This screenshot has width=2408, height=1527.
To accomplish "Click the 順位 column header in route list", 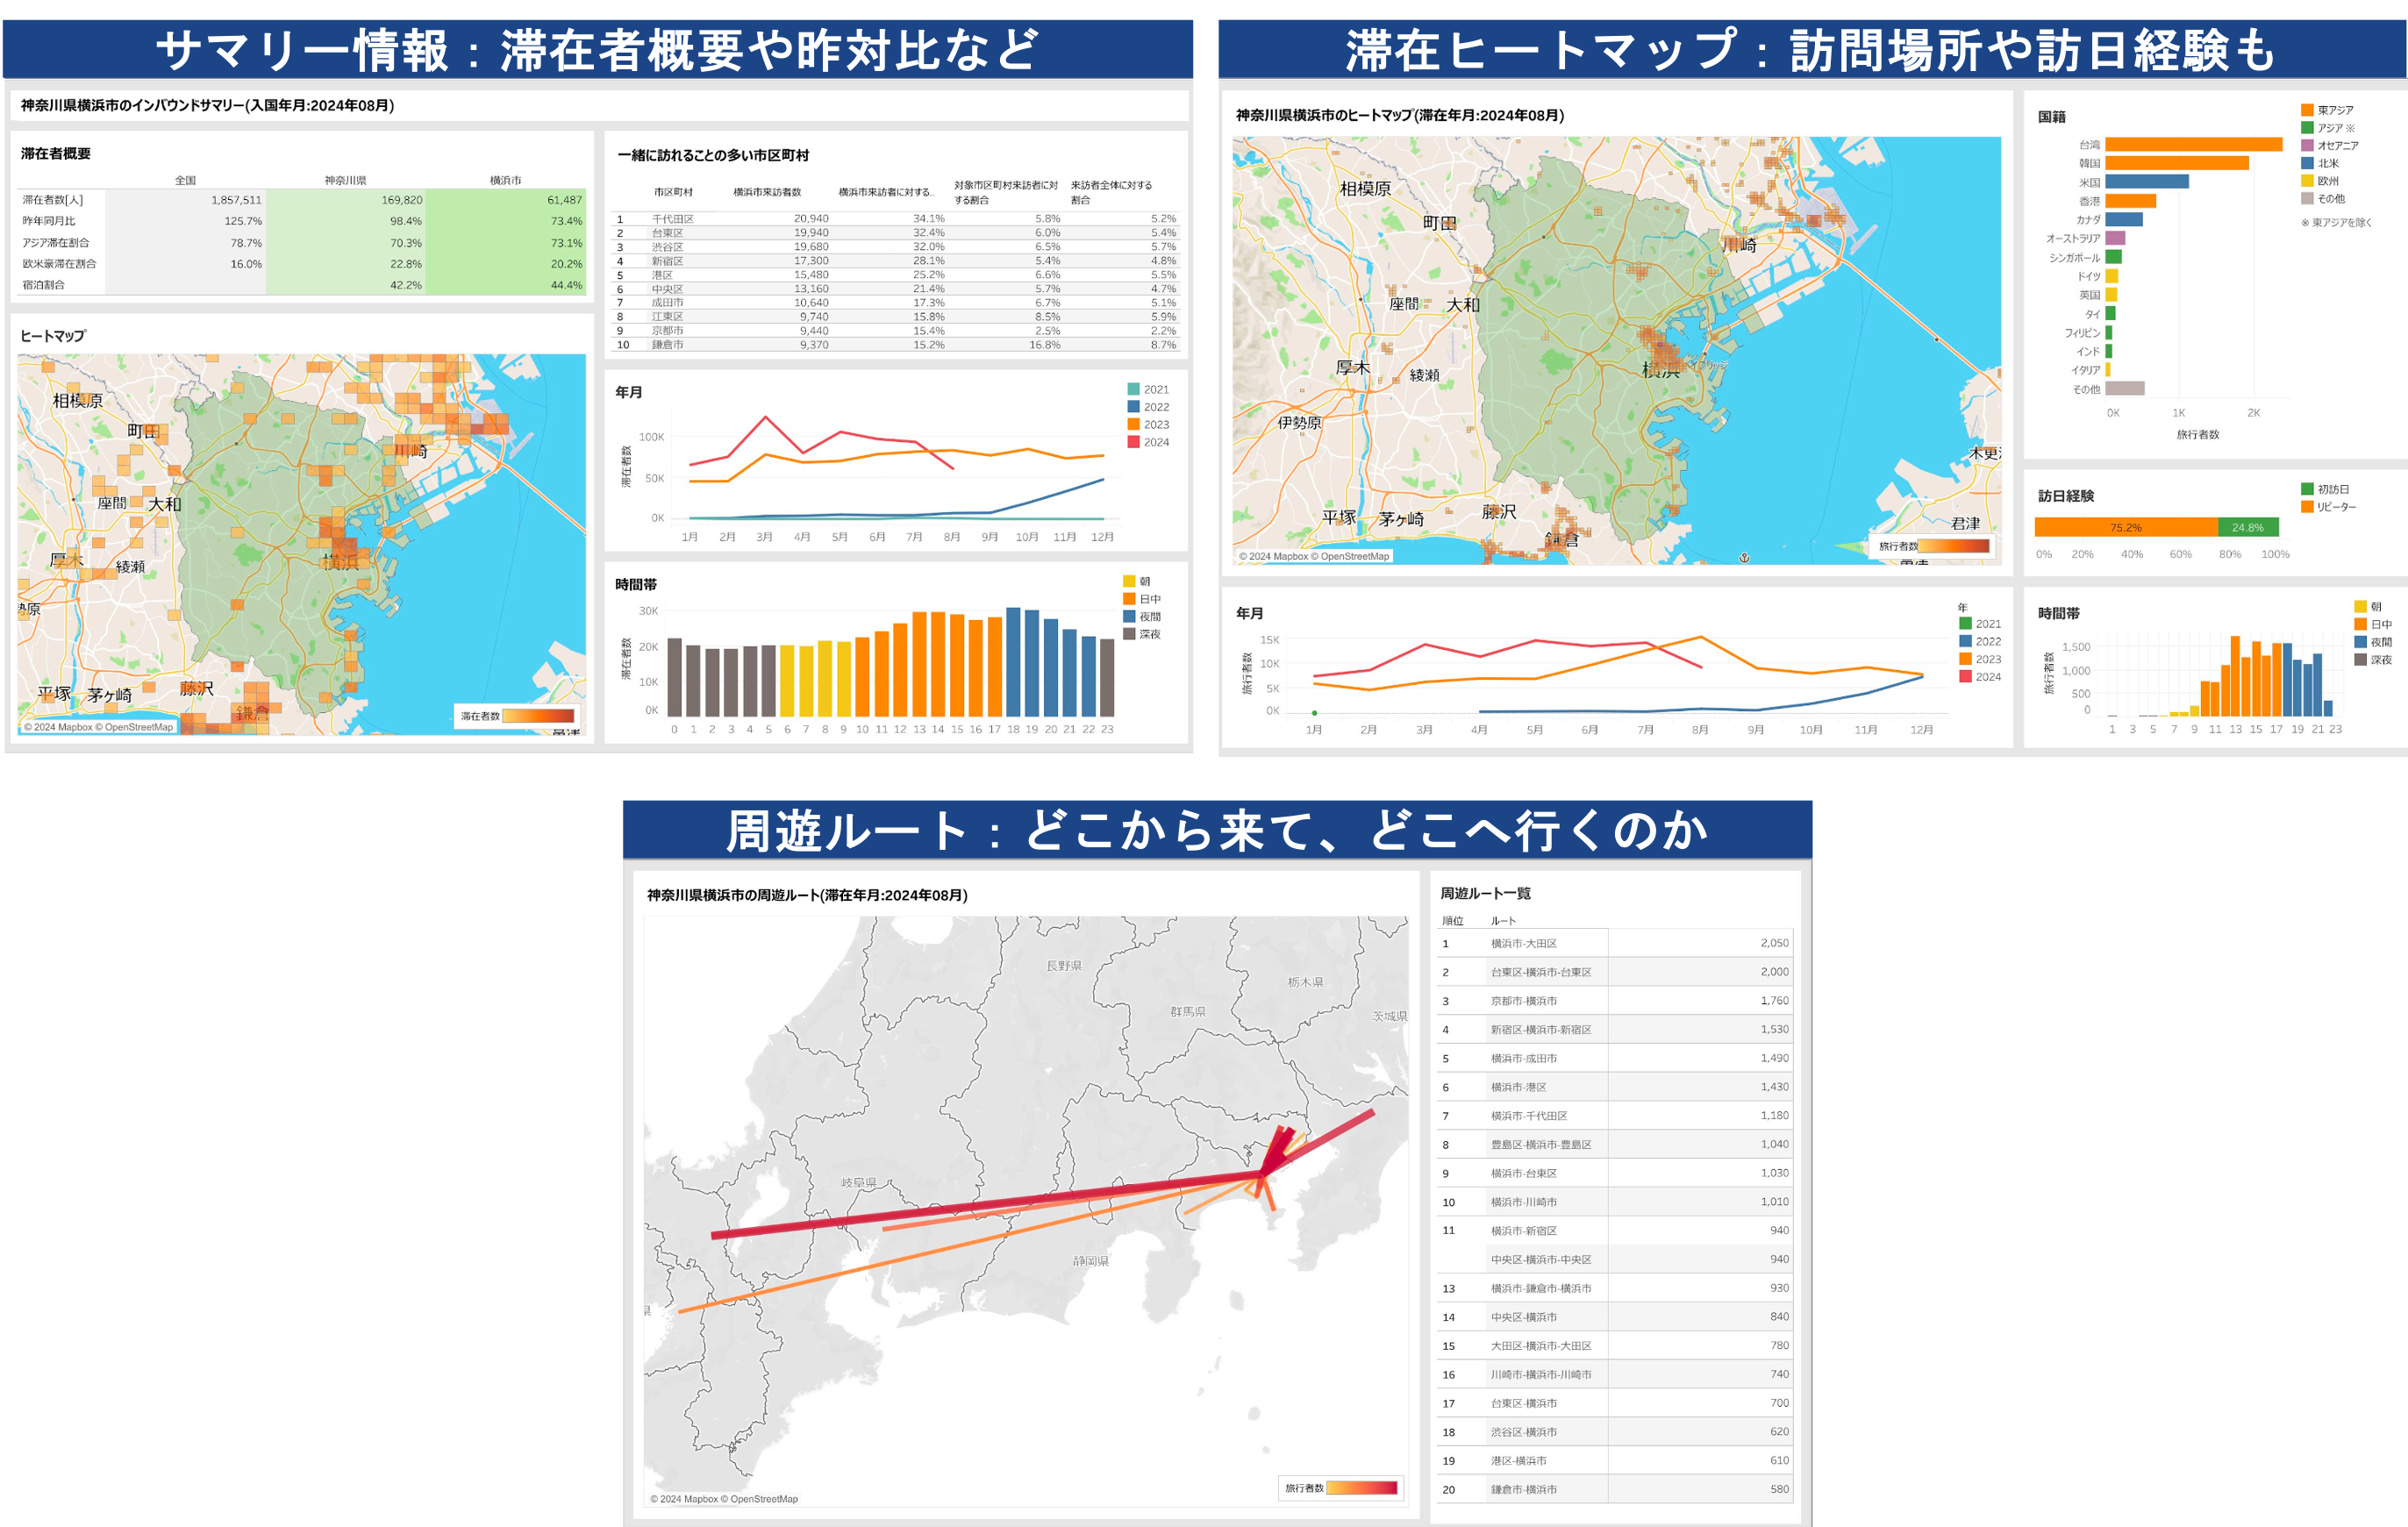I will pyautogui.click(x=1452, y=921).
